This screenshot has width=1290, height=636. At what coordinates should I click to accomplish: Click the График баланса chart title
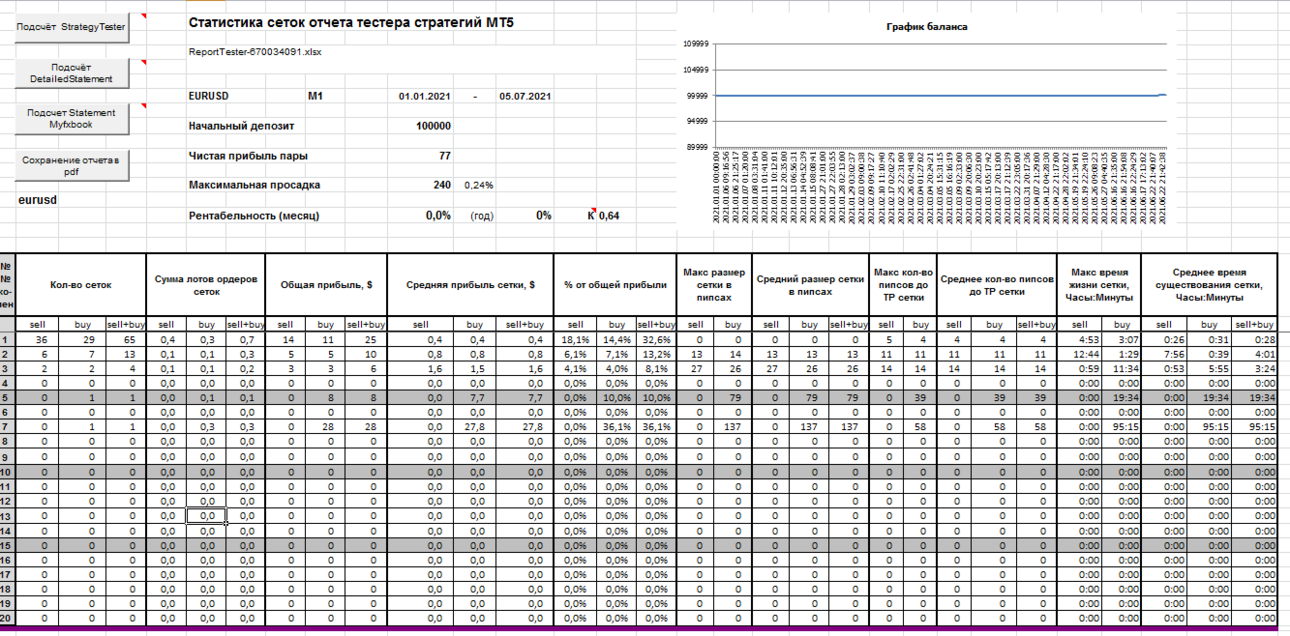click(x=926, y=27)
